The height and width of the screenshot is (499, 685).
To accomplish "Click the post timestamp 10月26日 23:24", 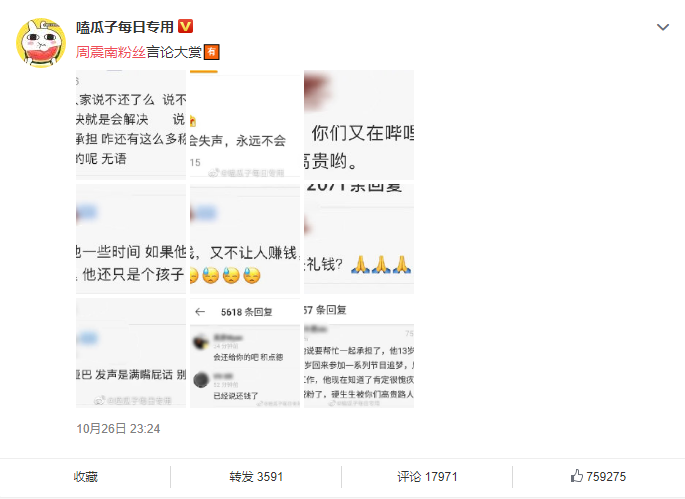I will (118, 429).
